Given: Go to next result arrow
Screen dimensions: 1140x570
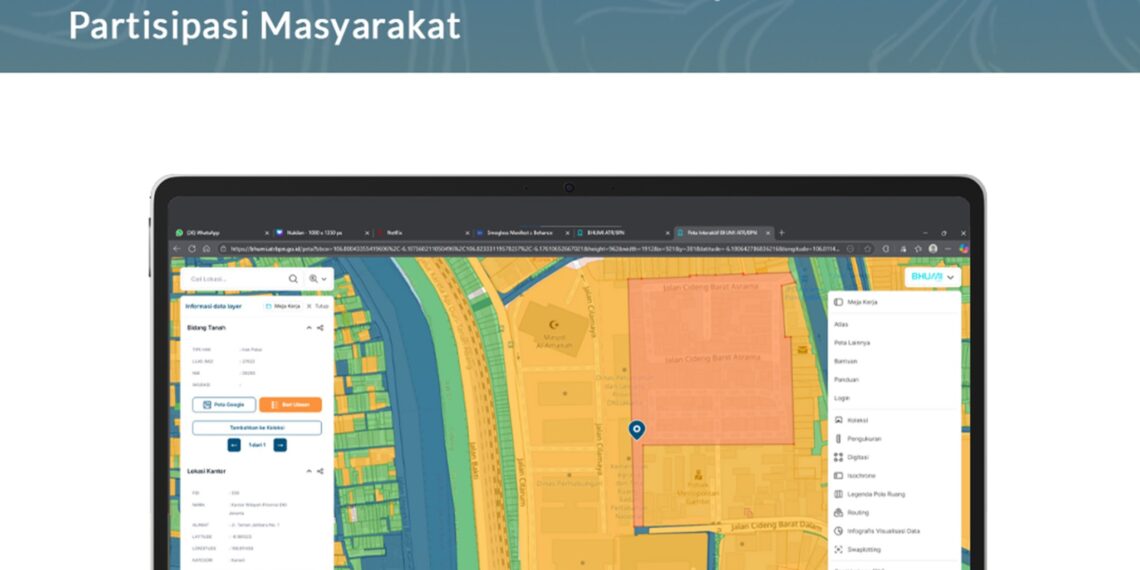Looking at the screenshot, I should click(280, 445).
